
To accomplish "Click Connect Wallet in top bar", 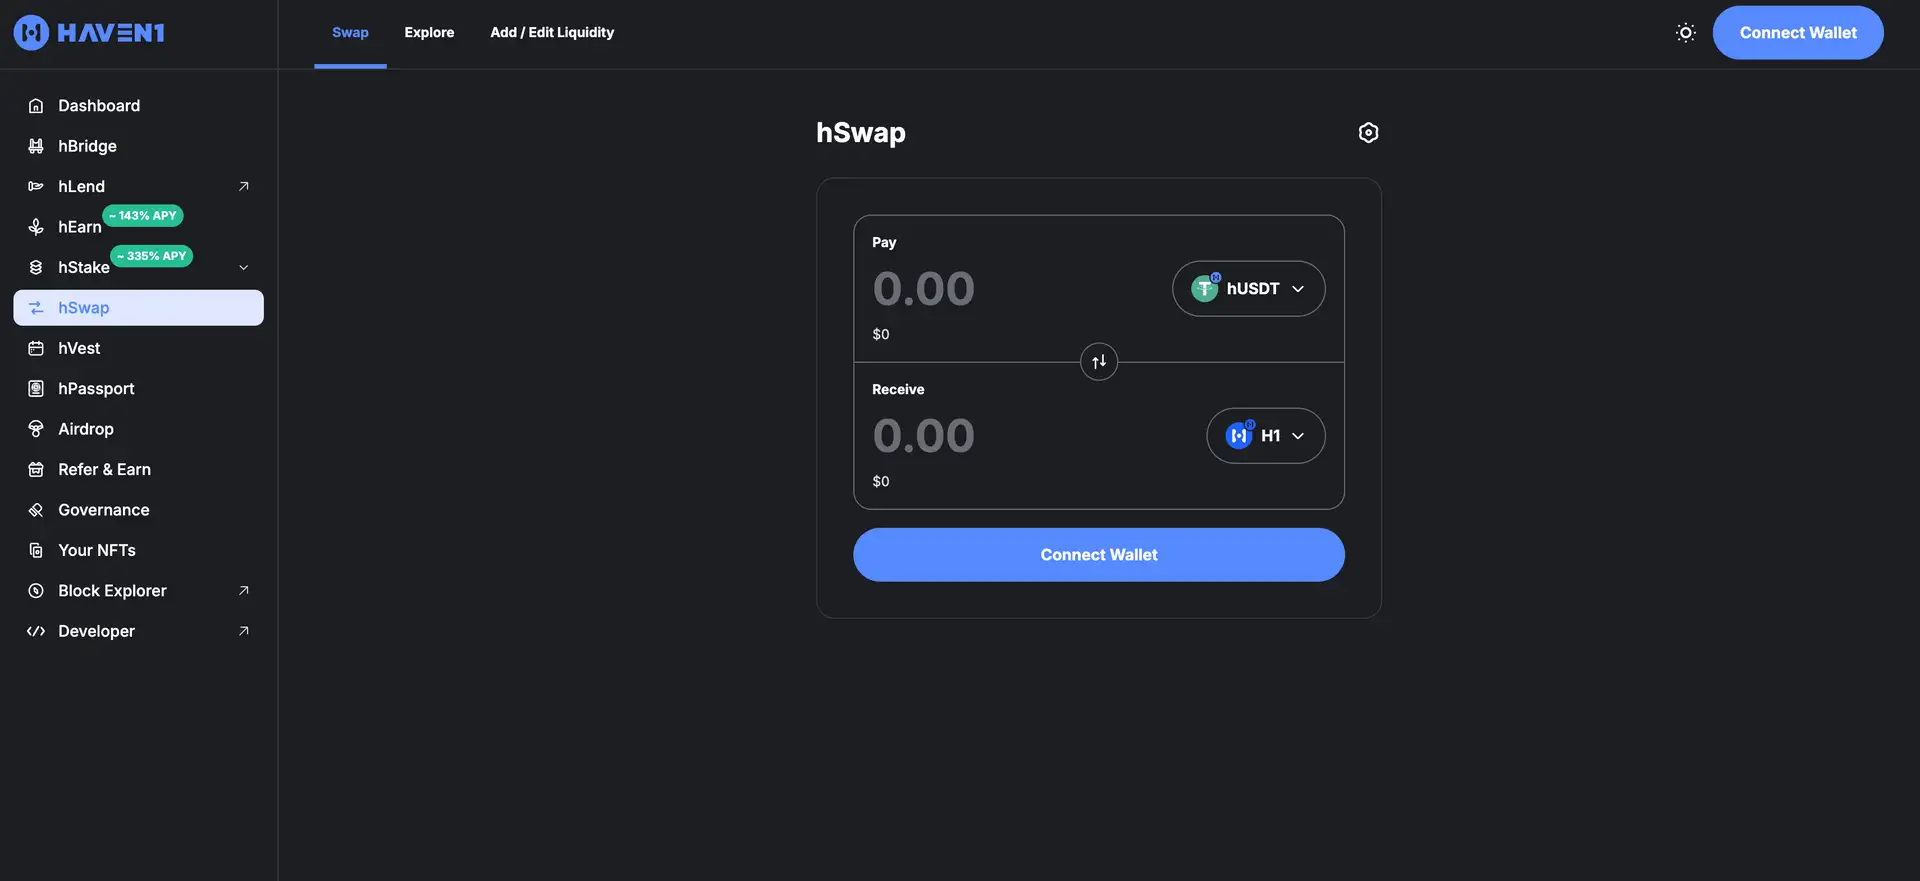I will click(1797, 33).
